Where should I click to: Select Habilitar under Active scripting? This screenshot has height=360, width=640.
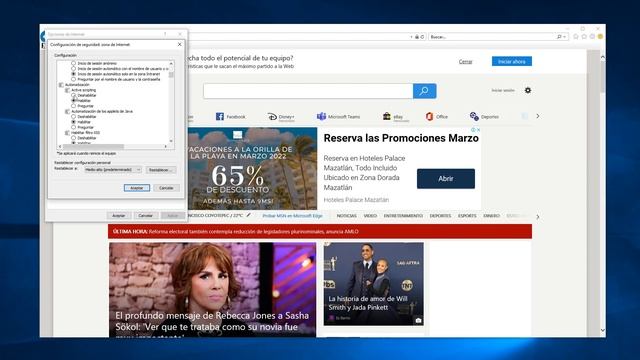pyautogui.click(x=73, y=100)
